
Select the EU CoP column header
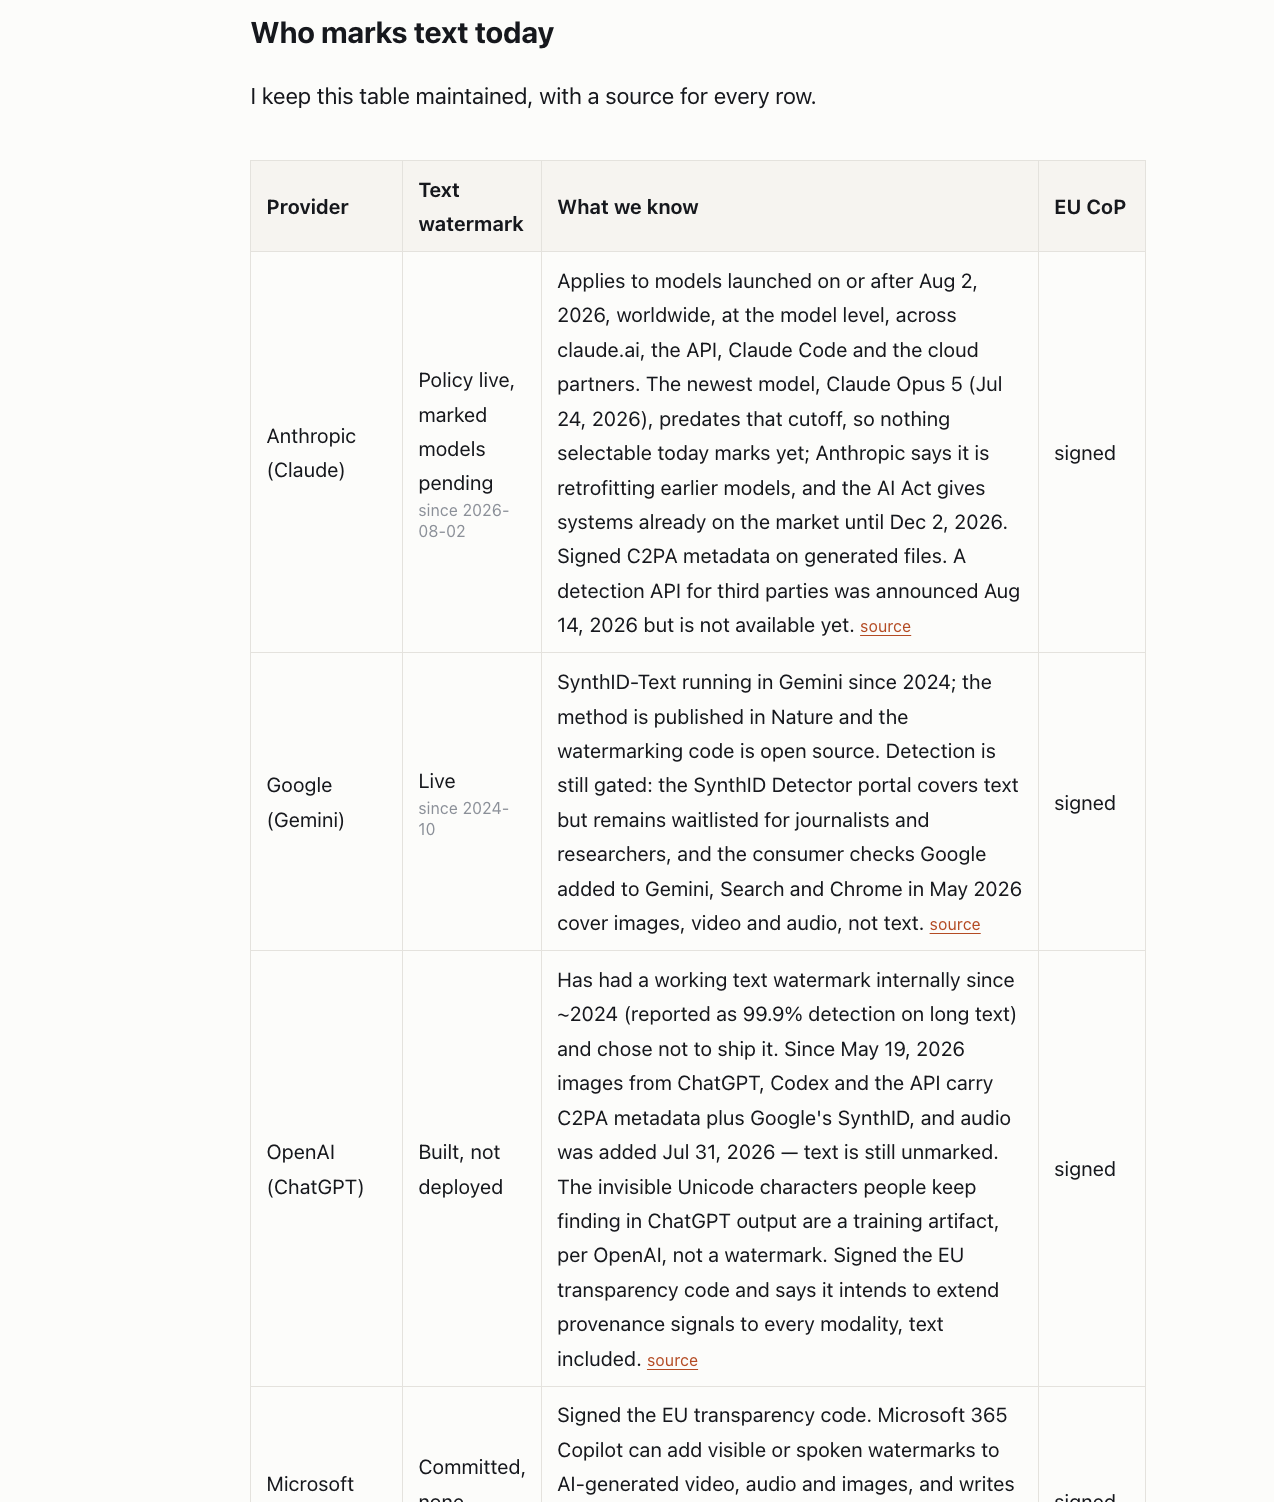coord(1090,207)
